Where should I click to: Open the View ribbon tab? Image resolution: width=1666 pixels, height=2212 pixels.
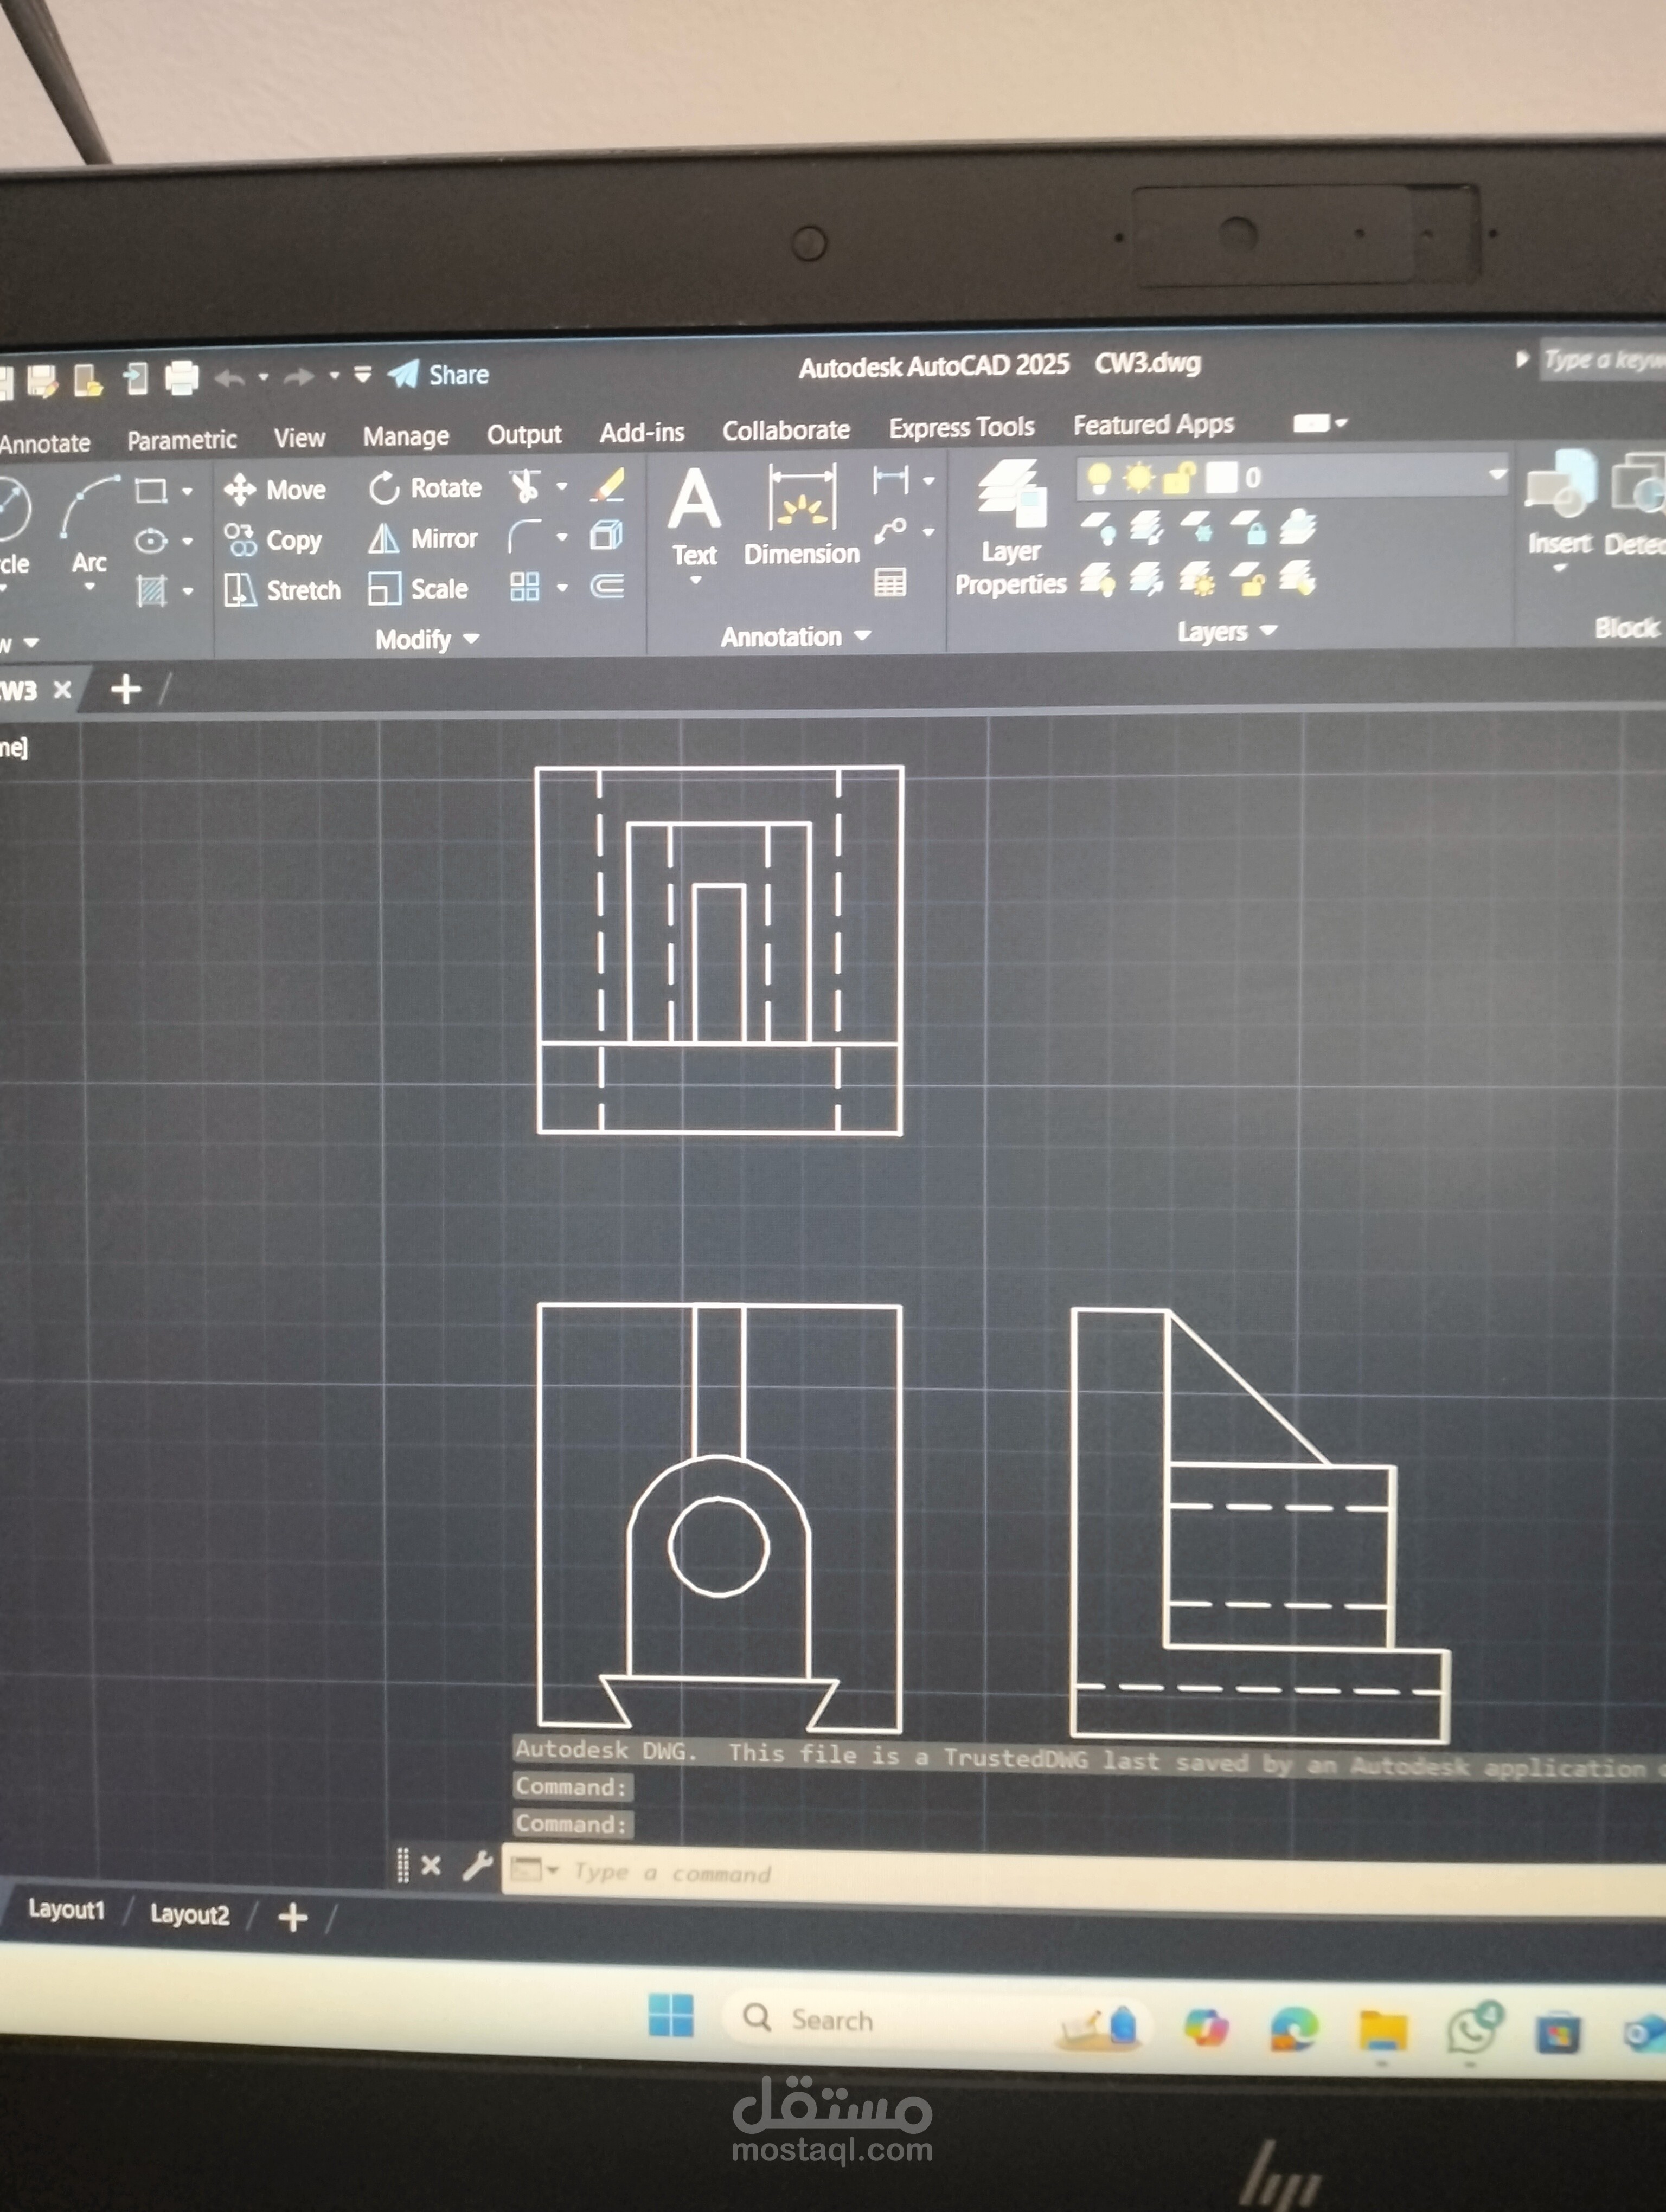point(299,438)
